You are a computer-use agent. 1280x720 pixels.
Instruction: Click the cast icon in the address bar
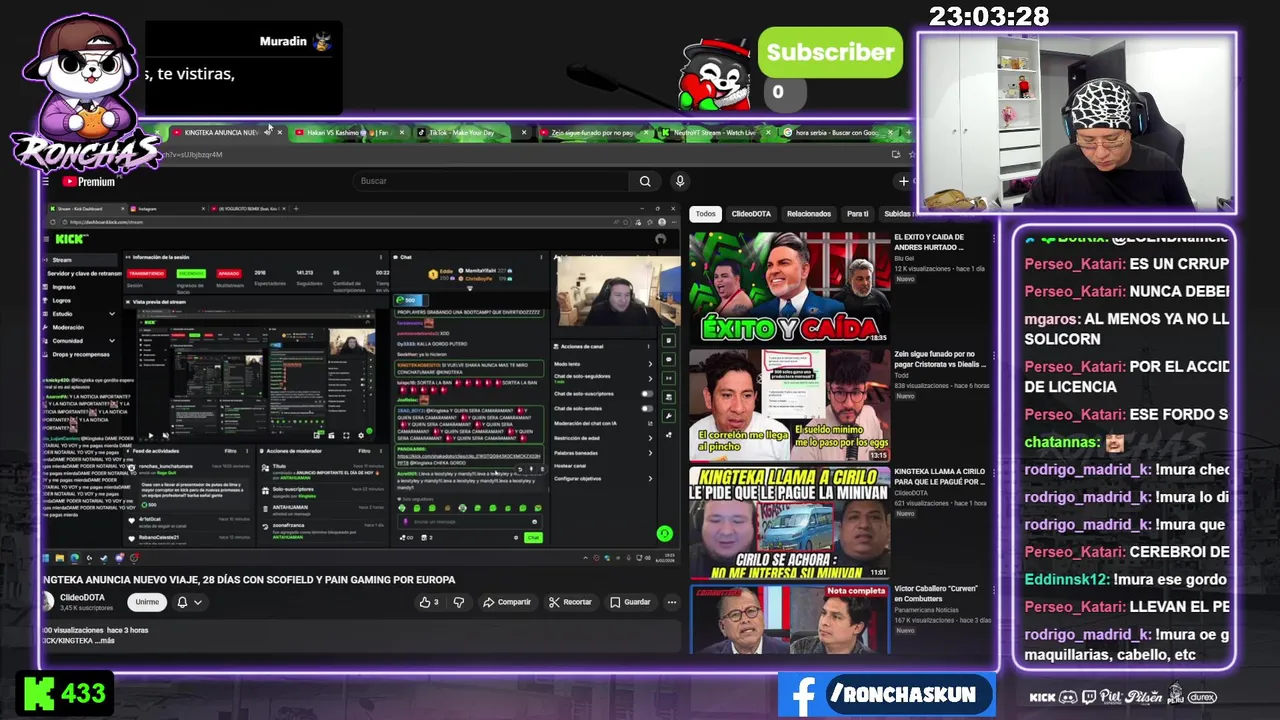896,154
